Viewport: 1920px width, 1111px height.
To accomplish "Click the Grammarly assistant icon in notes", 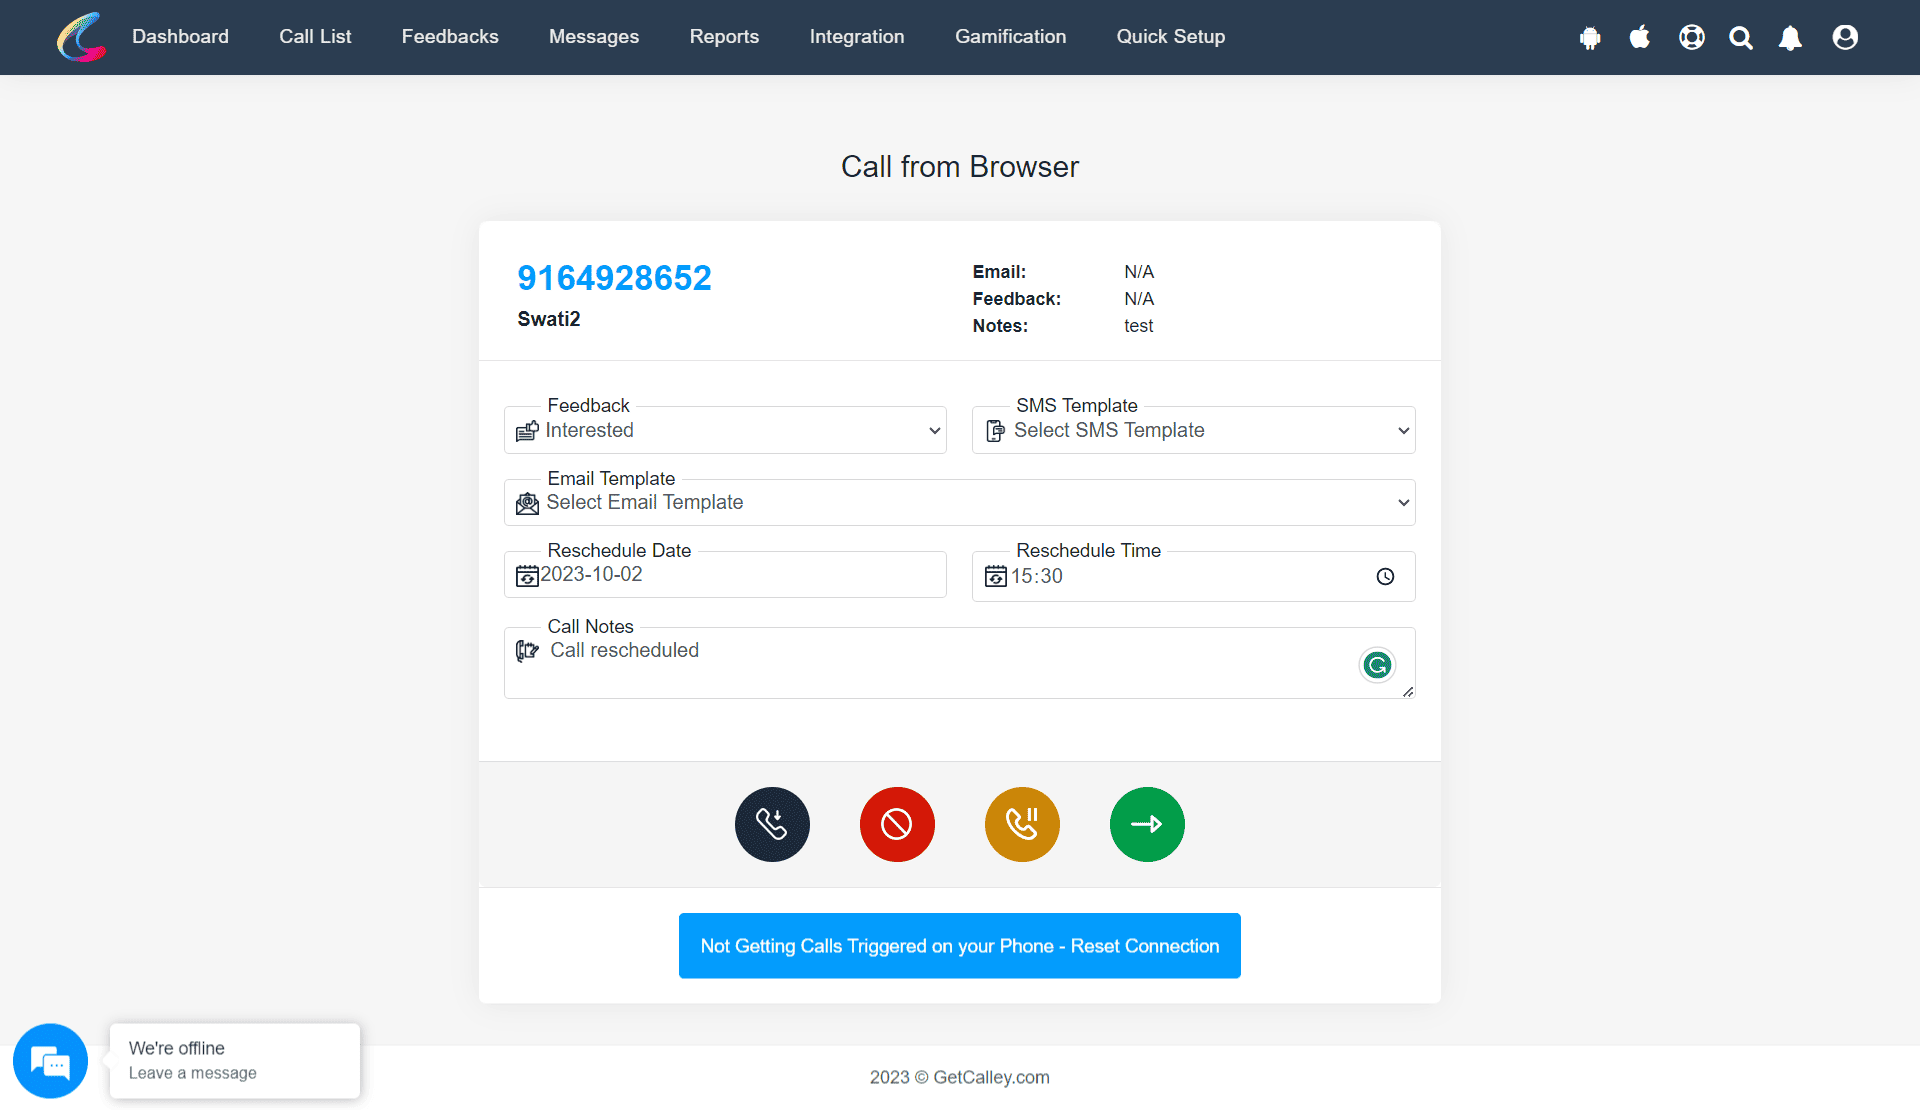I will click(x=1375, y=665).
